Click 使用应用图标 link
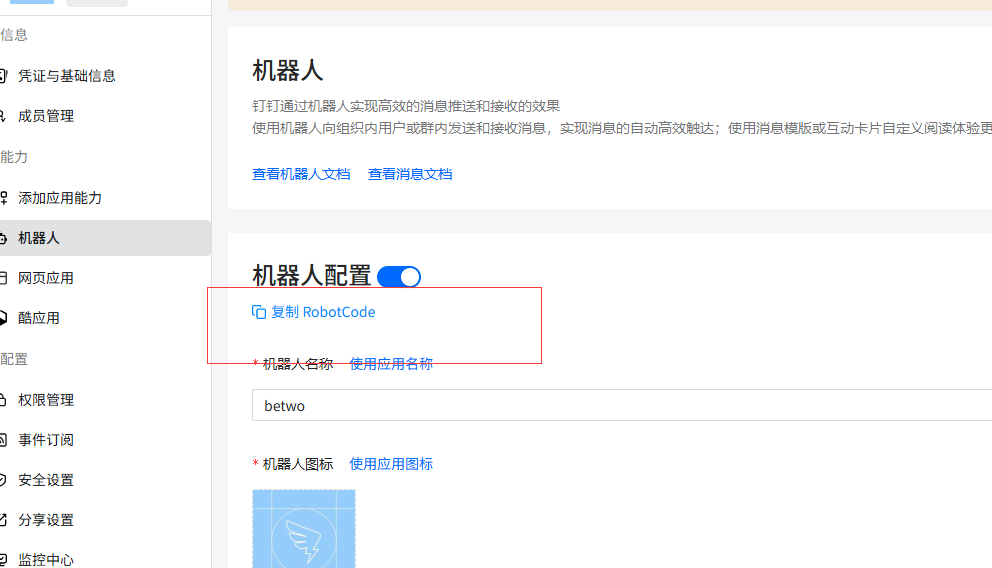The width and height of the screenshot is (992, 568). [391, 464]
